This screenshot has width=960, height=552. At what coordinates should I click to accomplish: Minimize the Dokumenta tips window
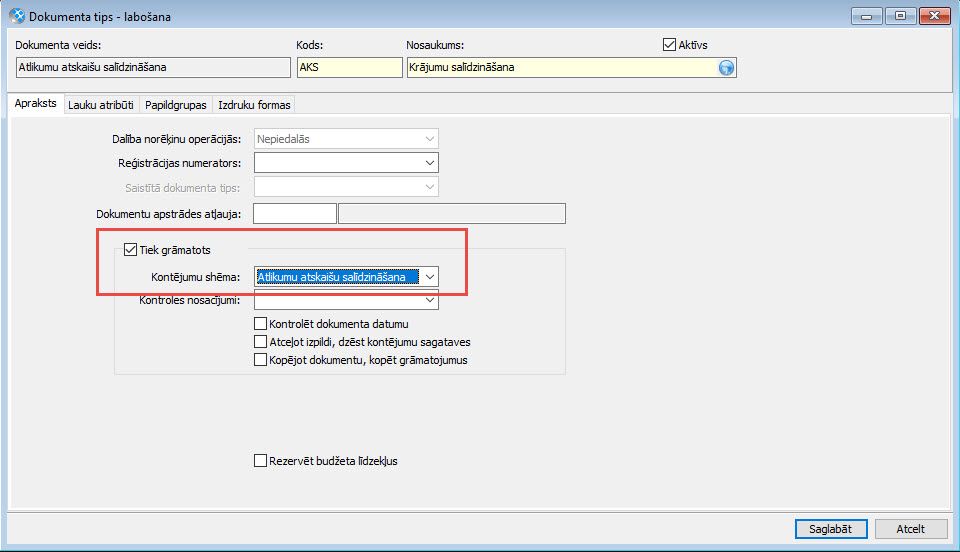click(x=866, y=16)
